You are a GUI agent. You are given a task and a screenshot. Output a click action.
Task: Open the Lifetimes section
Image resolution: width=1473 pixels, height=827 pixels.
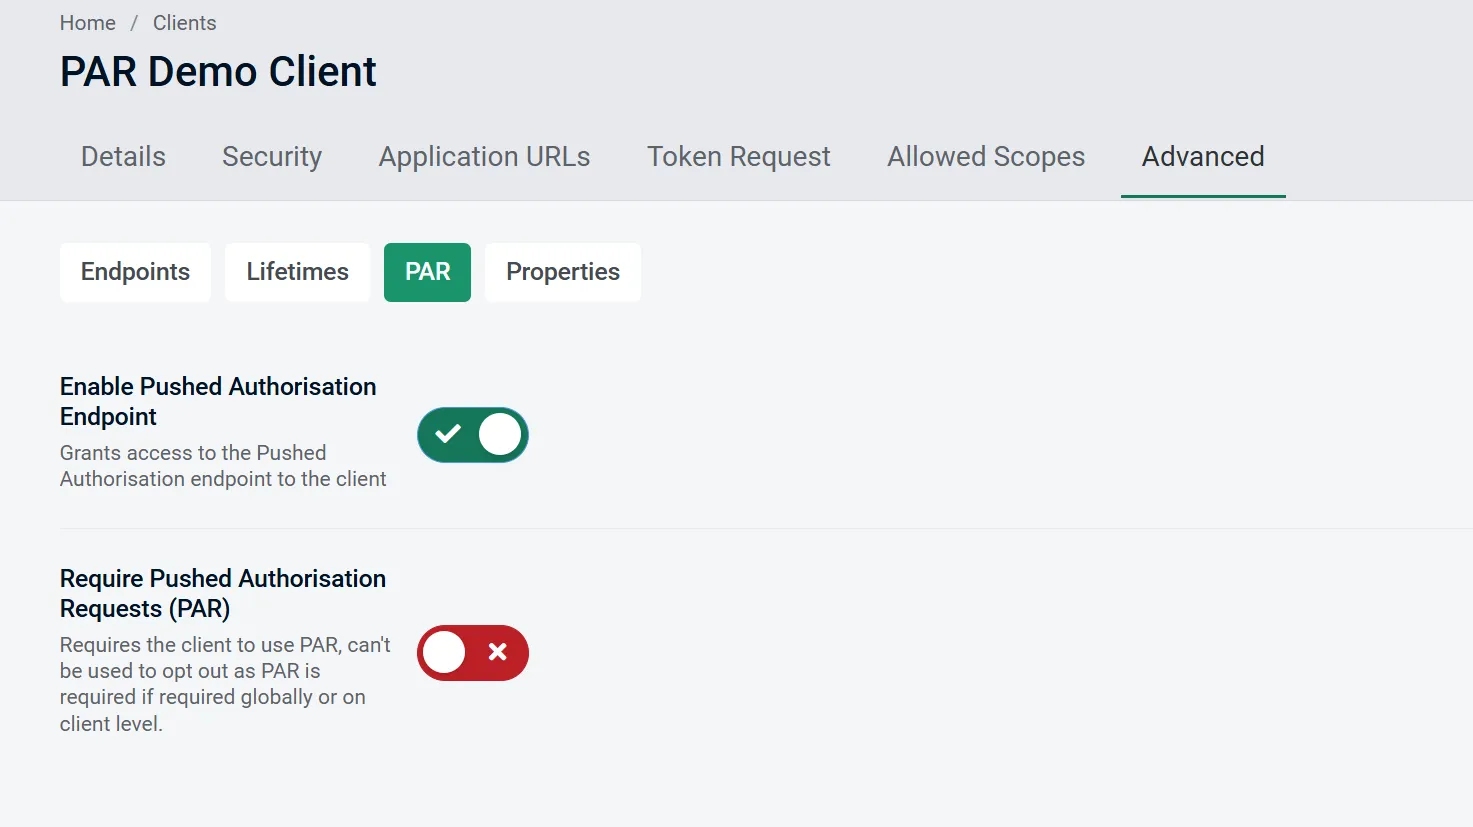297,272
